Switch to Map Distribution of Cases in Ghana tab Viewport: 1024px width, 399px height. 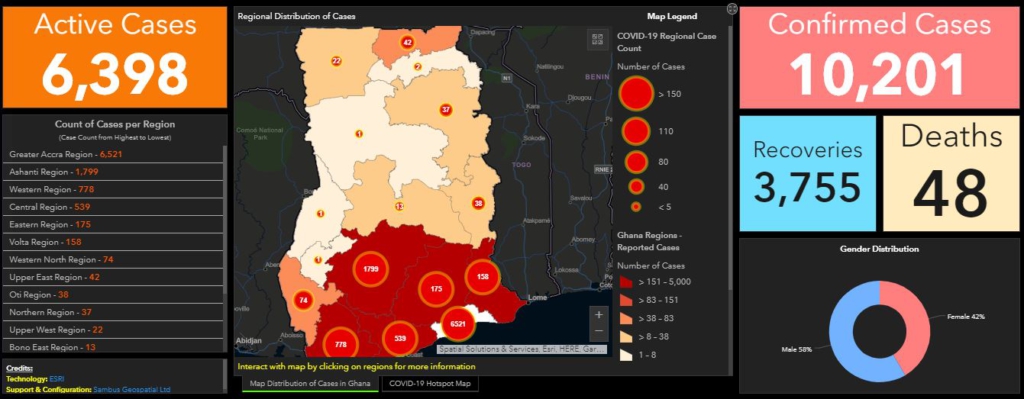[x=310, y=383]
